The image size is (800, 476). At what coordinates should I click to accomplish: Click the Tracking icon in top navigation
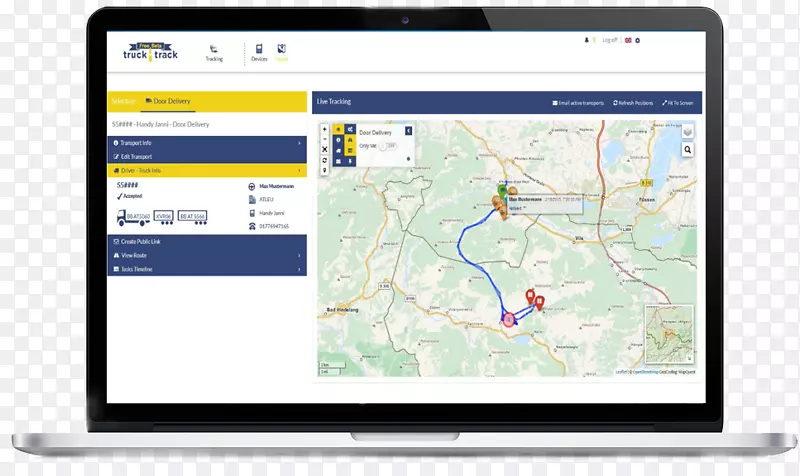pyautogui.click(x=214, y=52)
